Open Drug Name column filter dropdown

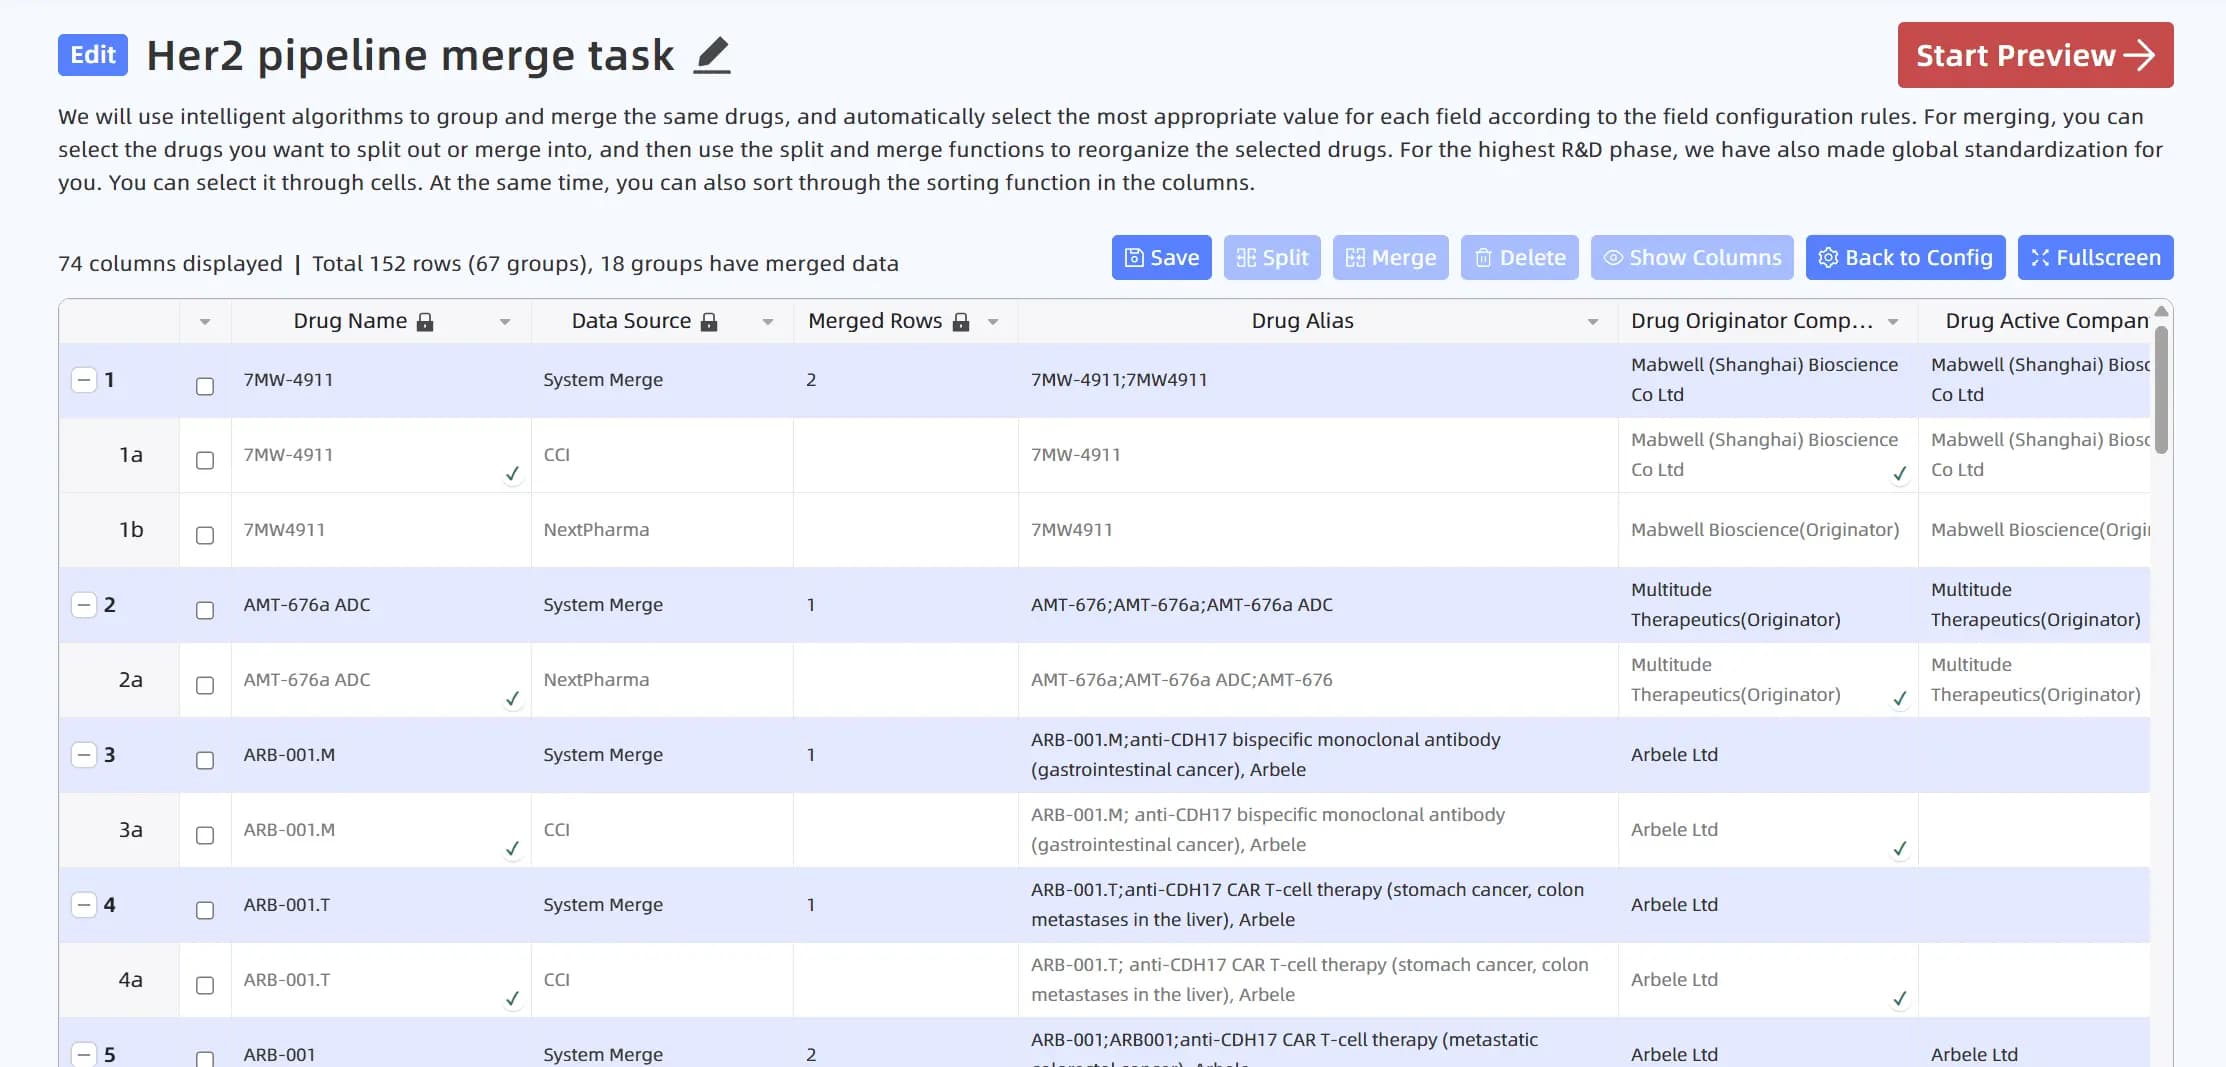tap(505, 322)
